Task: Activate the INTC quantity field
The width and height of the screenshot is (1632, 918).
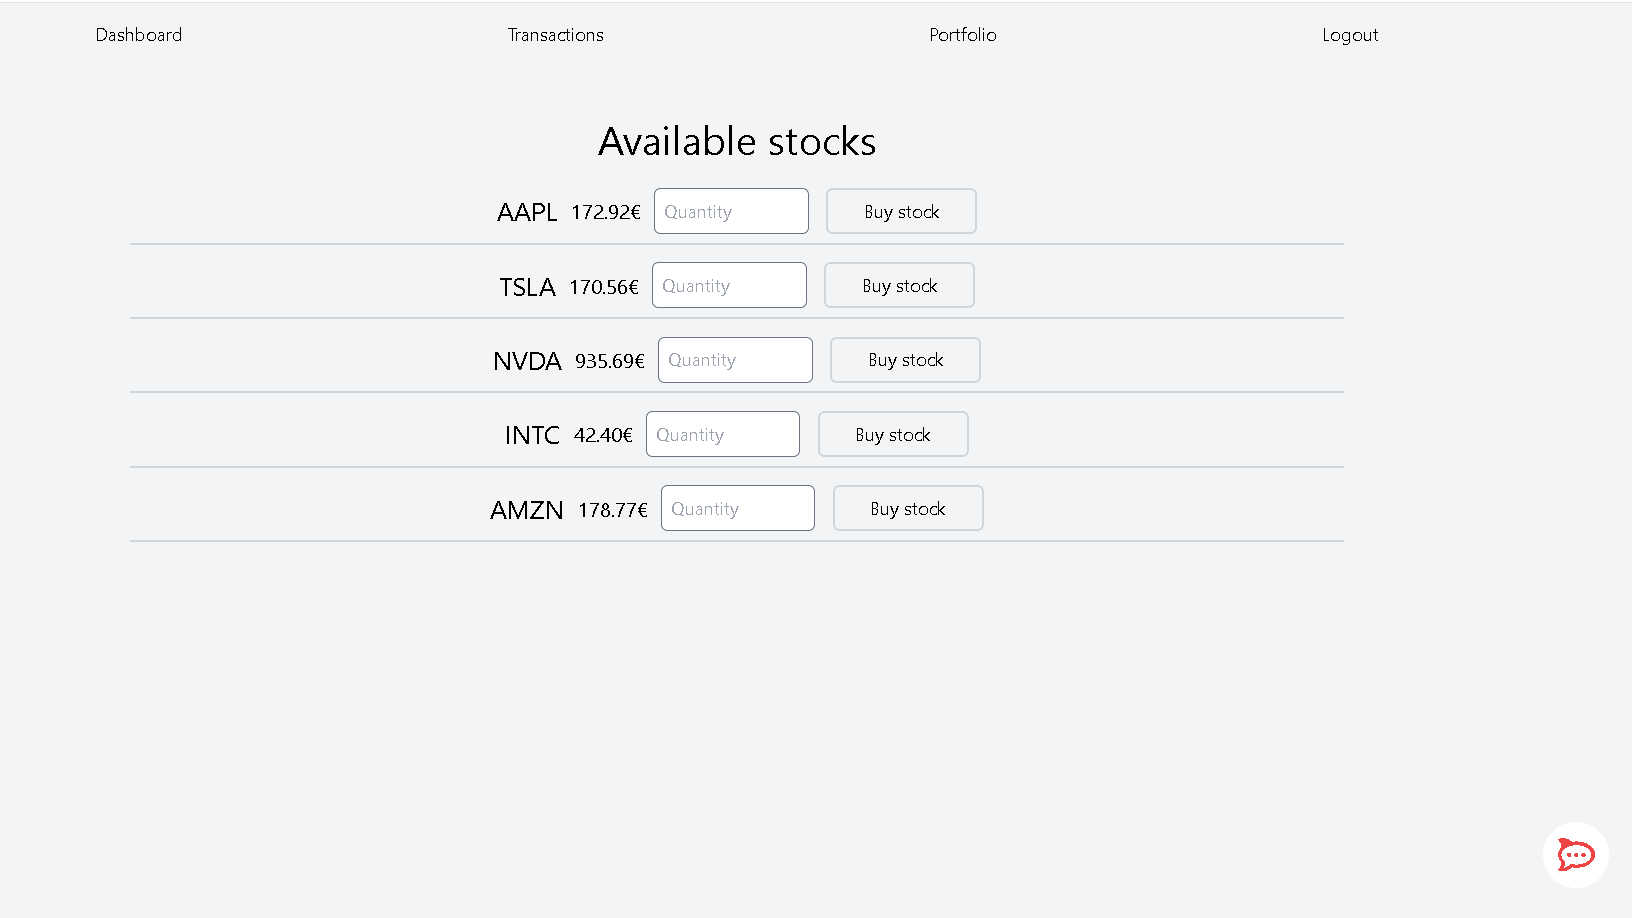Action: (722, 435)
